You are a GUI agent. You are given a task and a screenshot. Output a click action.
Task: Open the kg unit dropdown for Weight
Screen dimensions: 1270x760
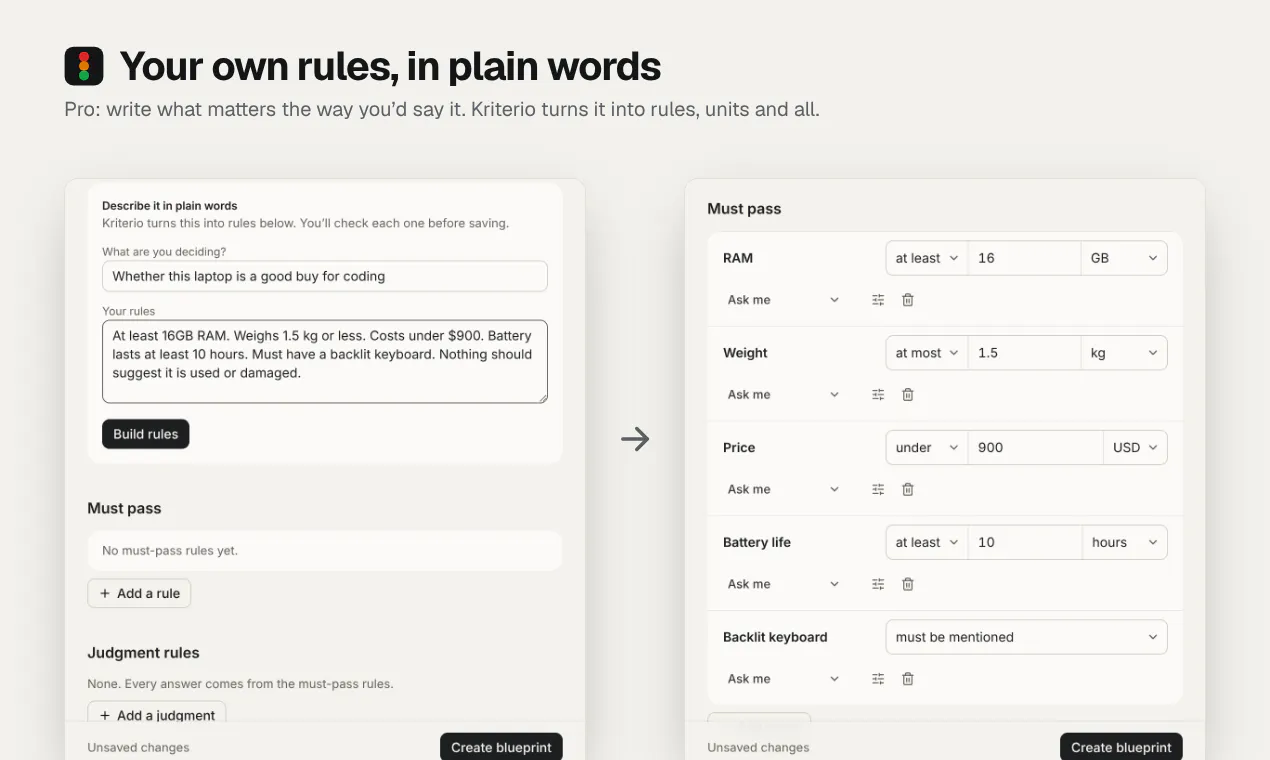(1124, 353)
